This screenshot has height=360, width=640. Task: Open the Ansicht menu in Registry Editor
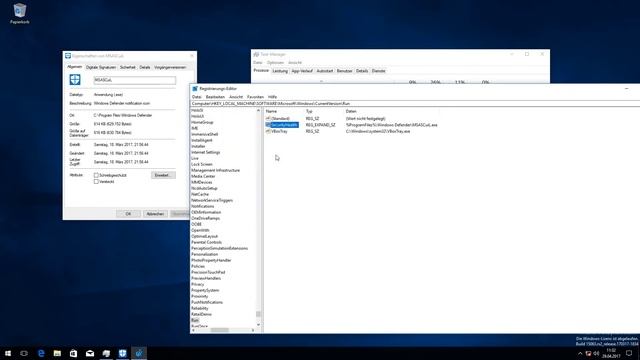[x=236, y=97]
